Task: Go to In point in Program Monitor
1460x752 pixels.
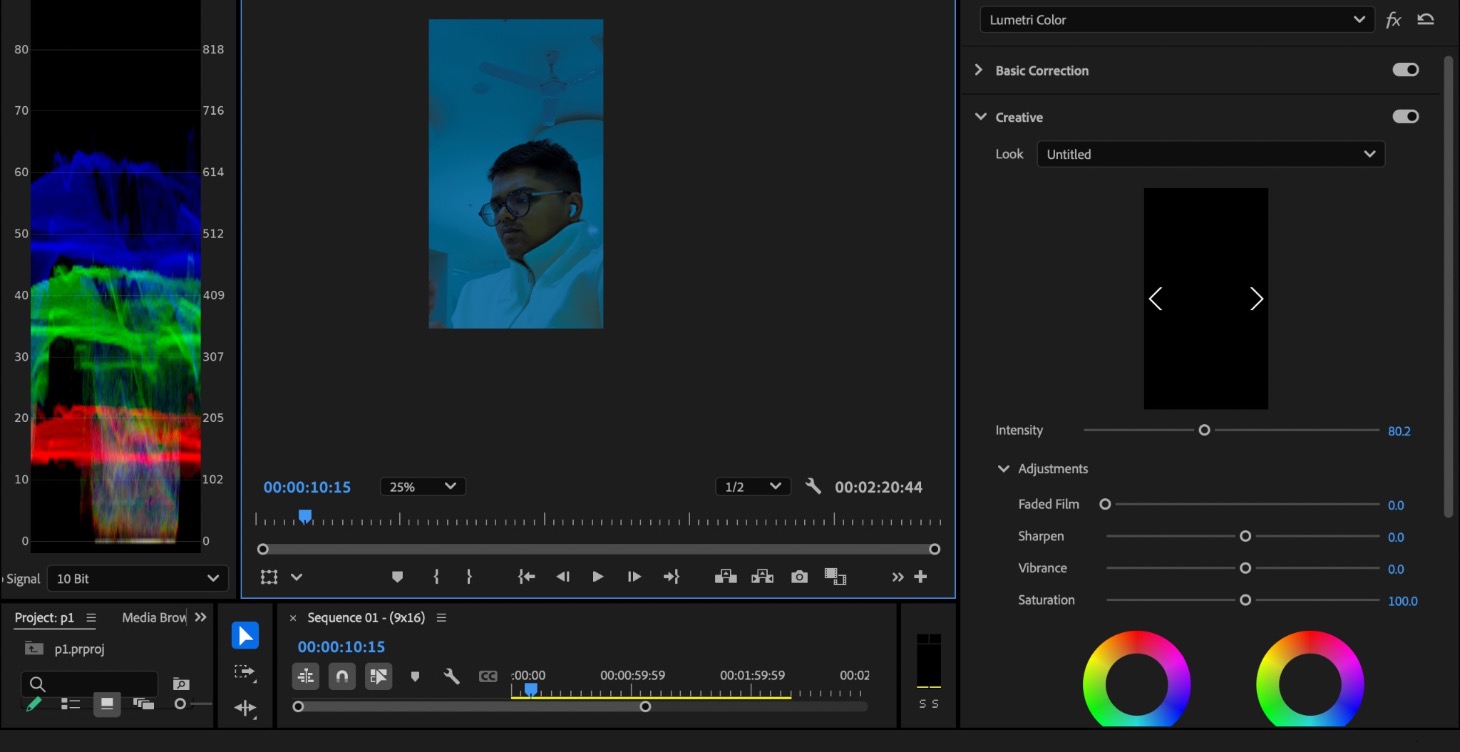Action: (x=526, y=577)
